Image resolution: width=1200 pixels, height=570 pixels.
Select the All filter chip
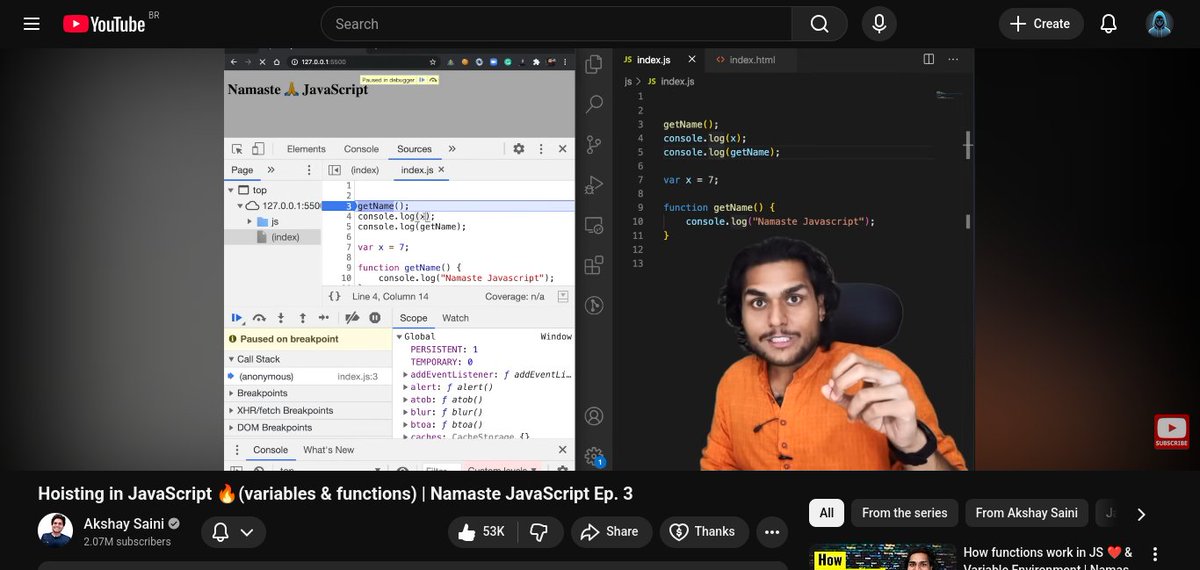(x=826, y=513)
